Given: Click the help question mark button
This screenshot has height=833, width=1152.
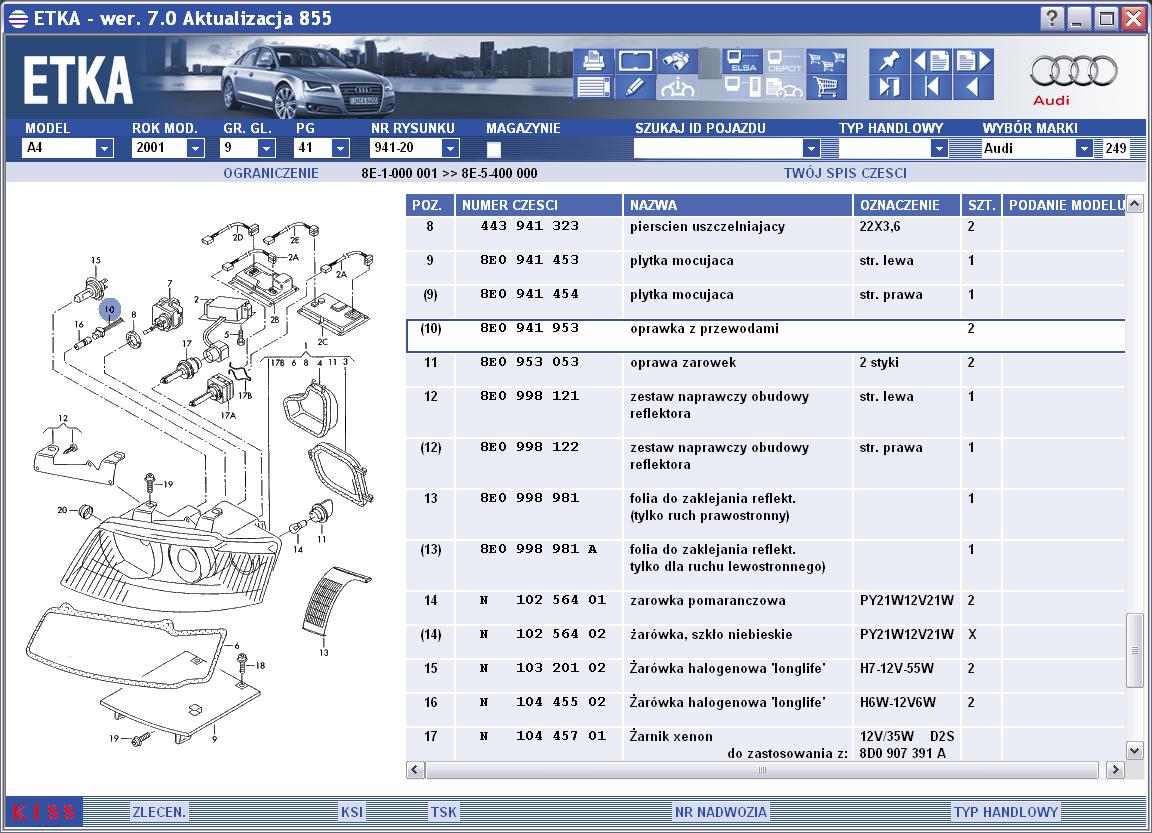Looking at the screenshot, I should point(1052,18).
